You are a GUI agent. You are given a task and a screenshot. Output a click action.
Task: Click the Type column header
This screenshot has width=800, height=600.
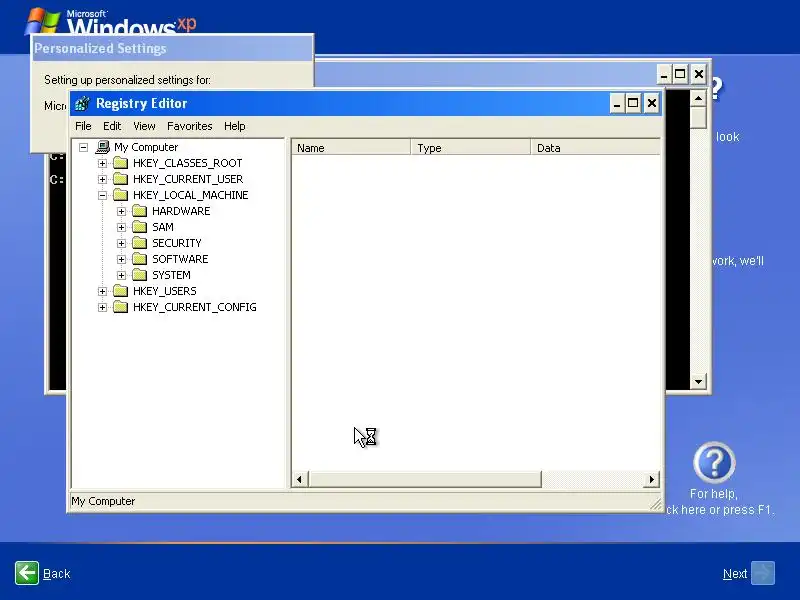[470, 148]
